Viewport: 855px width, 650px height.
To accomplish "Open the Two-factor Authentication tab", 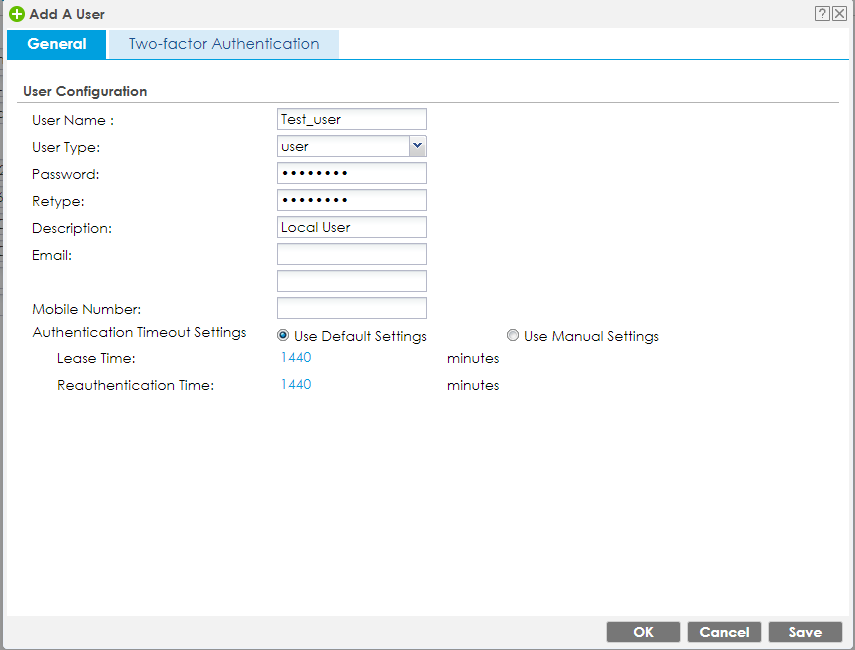I will (224, 44).
